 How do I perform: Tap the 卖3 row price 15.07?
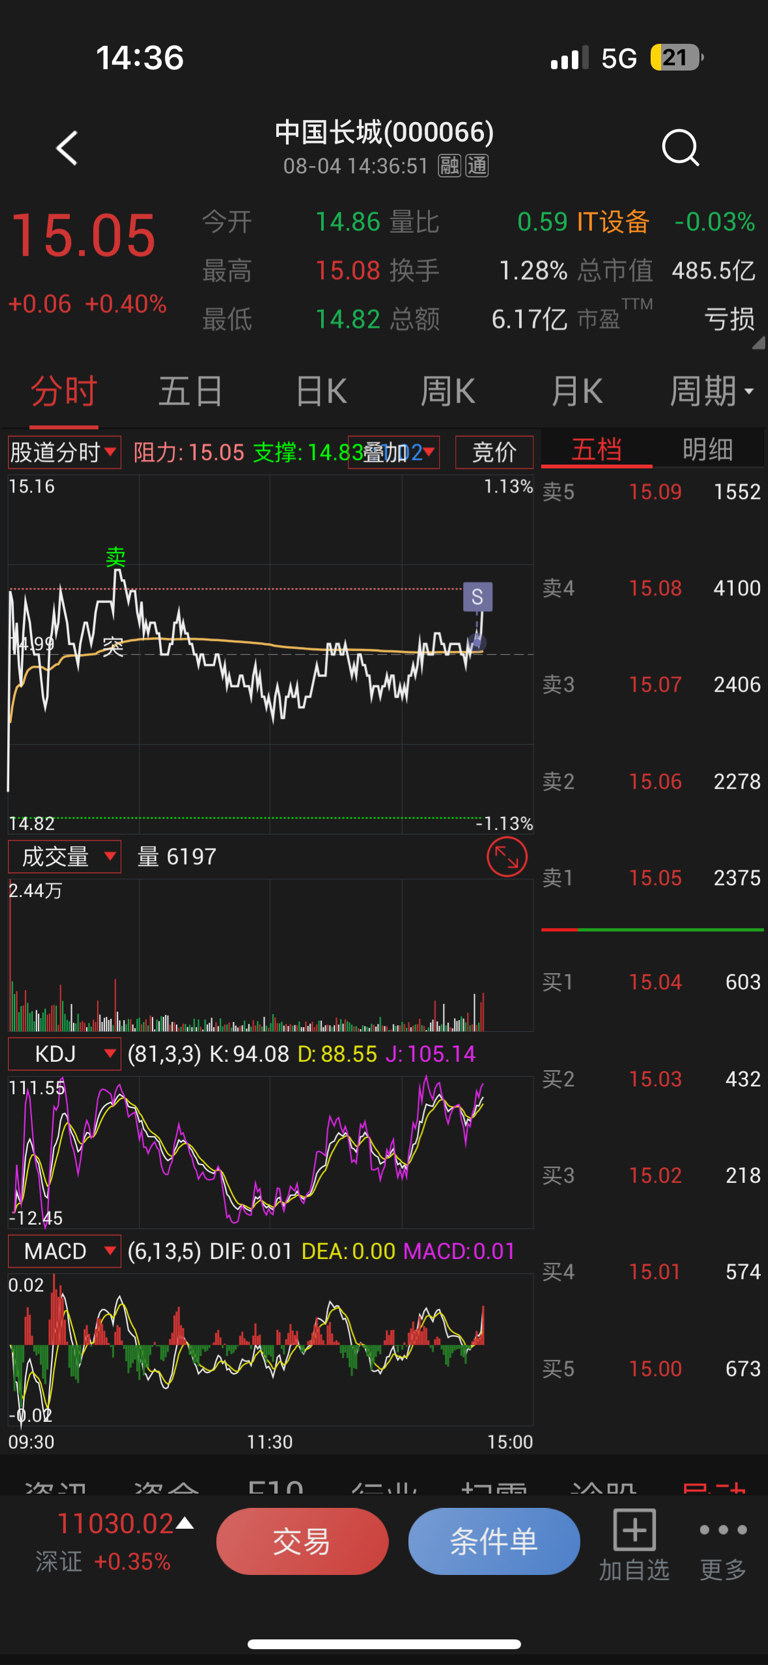(655, 685)
